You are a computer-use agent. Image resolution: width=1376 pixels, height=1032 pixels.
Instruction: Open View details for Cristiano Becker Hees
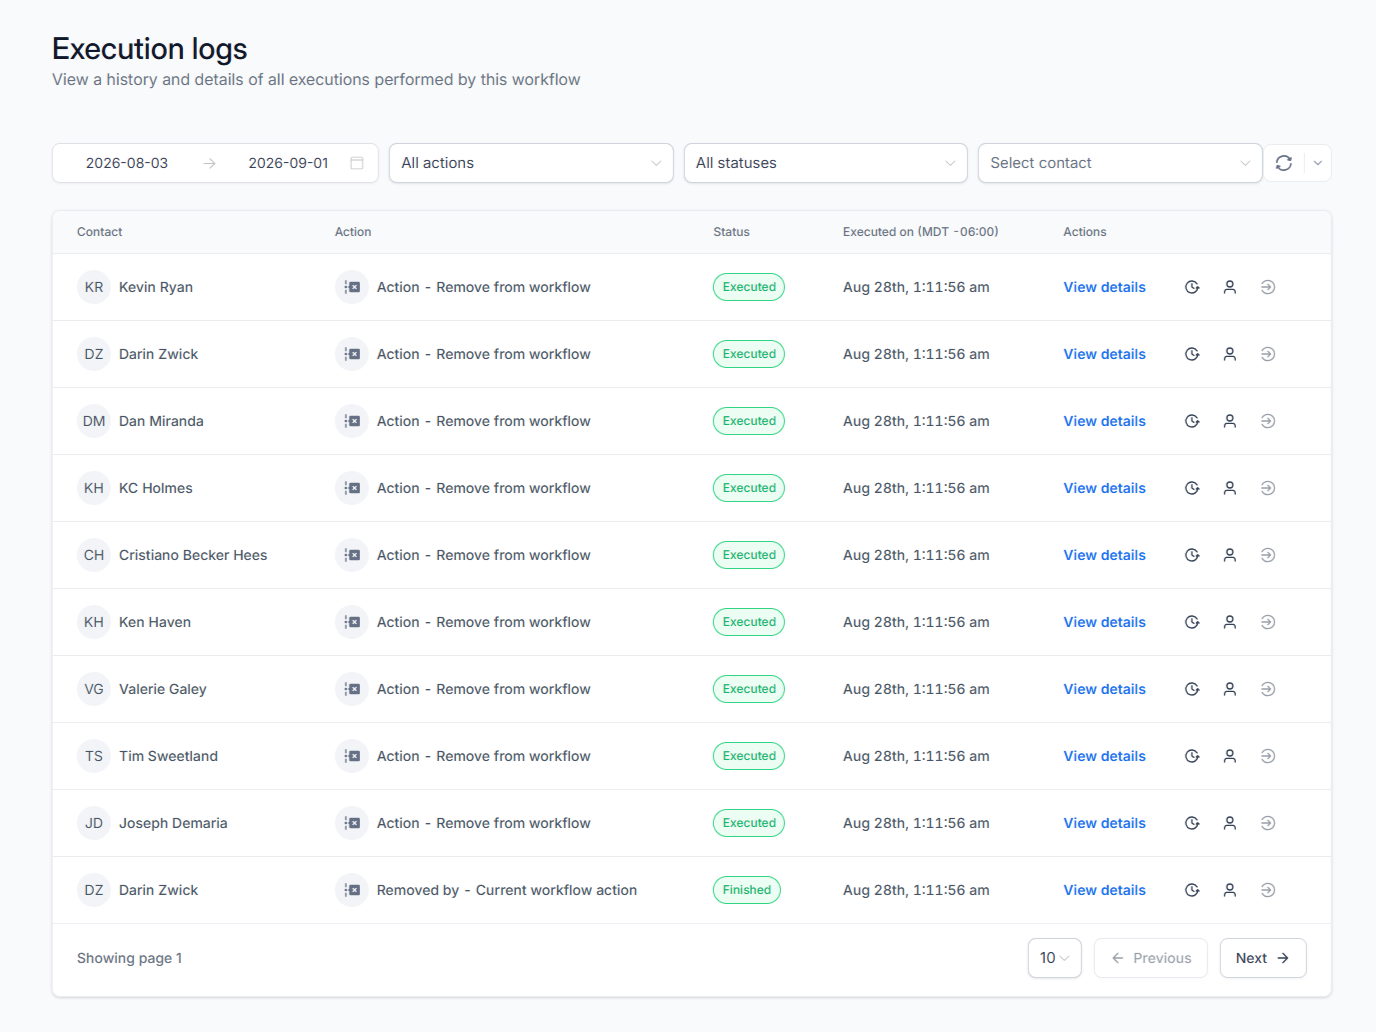[x=1105, y=555]
